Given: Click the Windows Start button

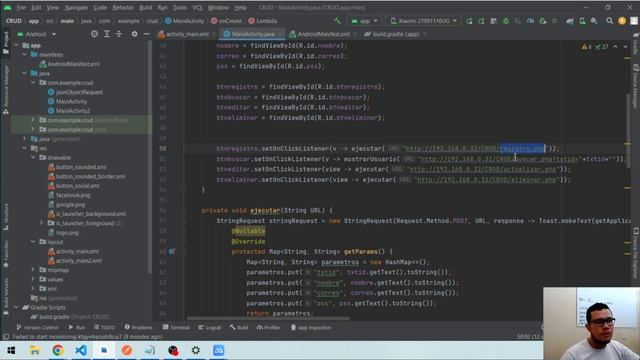Looking at the screenshot, I should click(11, 350).
